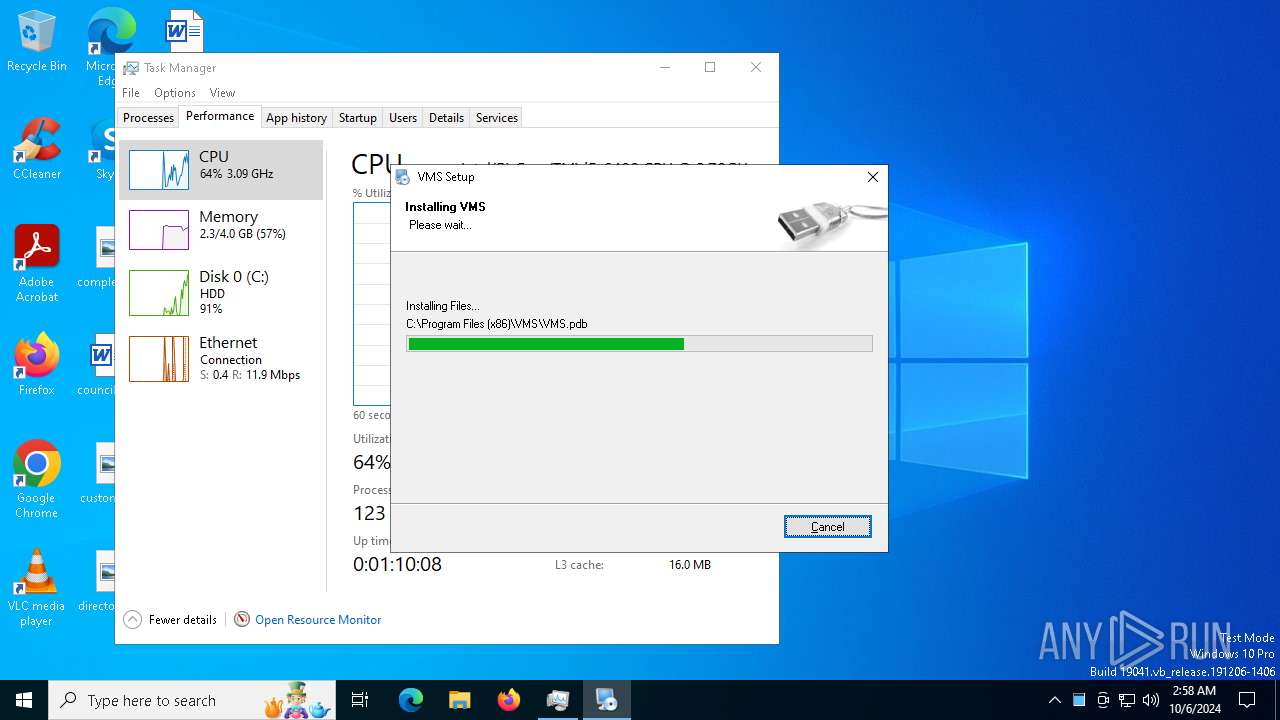Open the Options menu in Task Manager
The height and width of the screenshot is (720, 1280).
click(175, 93)
